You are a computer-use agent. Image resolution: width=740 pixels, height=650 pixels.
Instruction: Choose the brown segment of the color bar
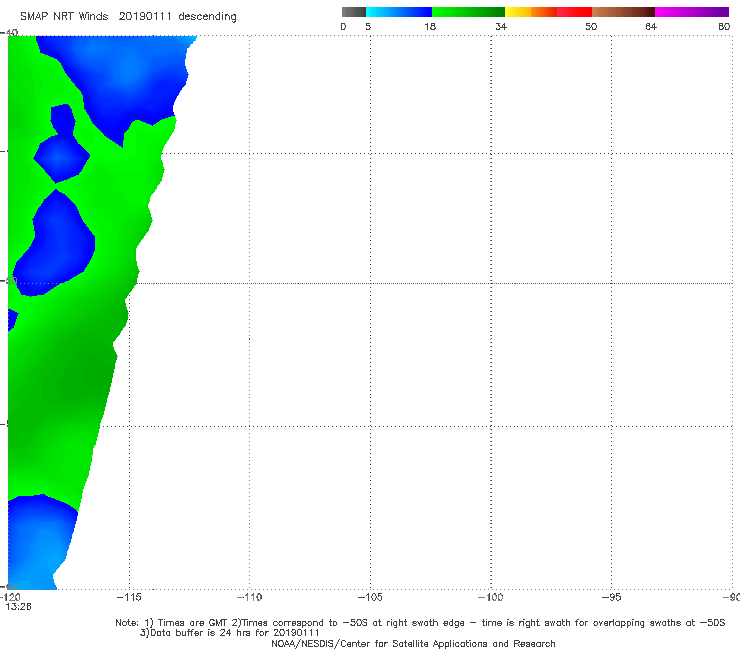click(x=623, y=12)
